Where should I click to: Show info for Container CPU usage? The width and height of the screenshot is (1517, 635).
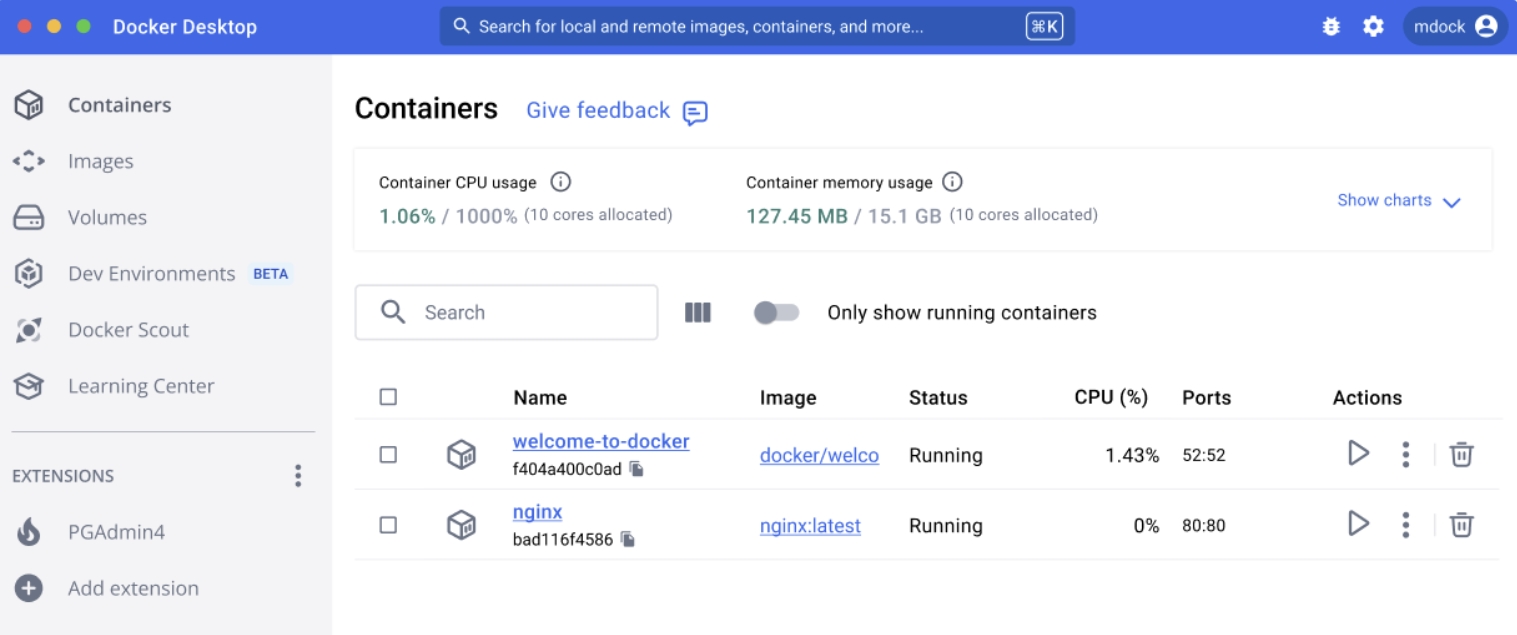click(561, 182)
